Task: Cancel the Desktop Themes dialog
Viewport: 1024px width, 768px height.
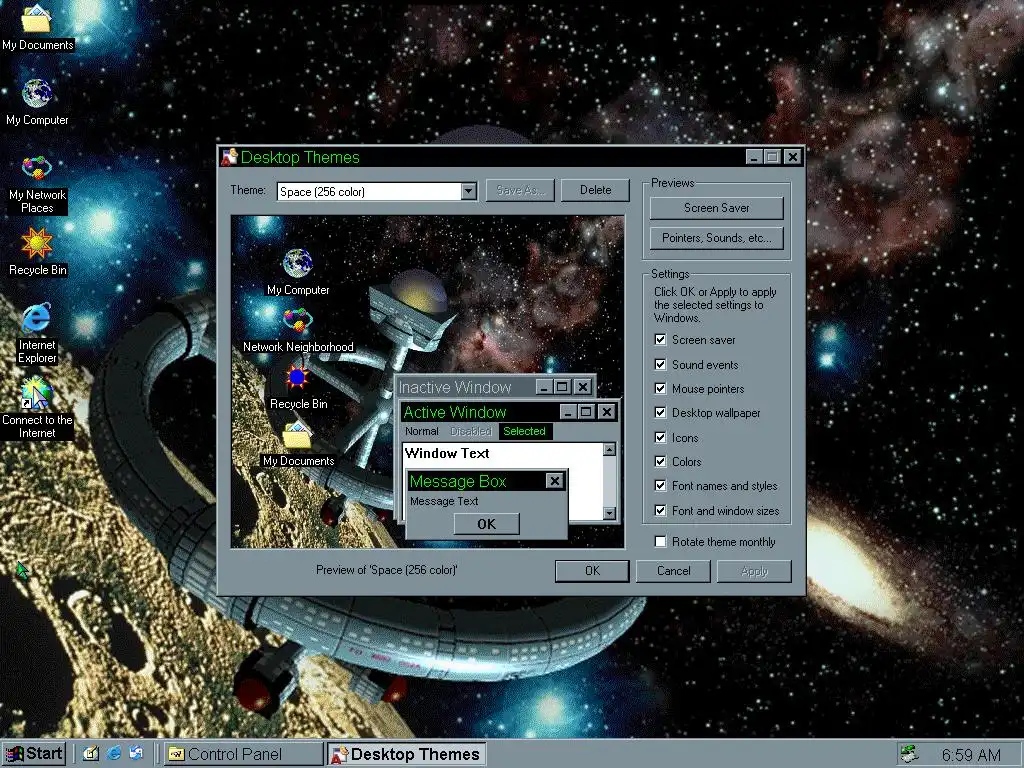Action: [673, 571]
